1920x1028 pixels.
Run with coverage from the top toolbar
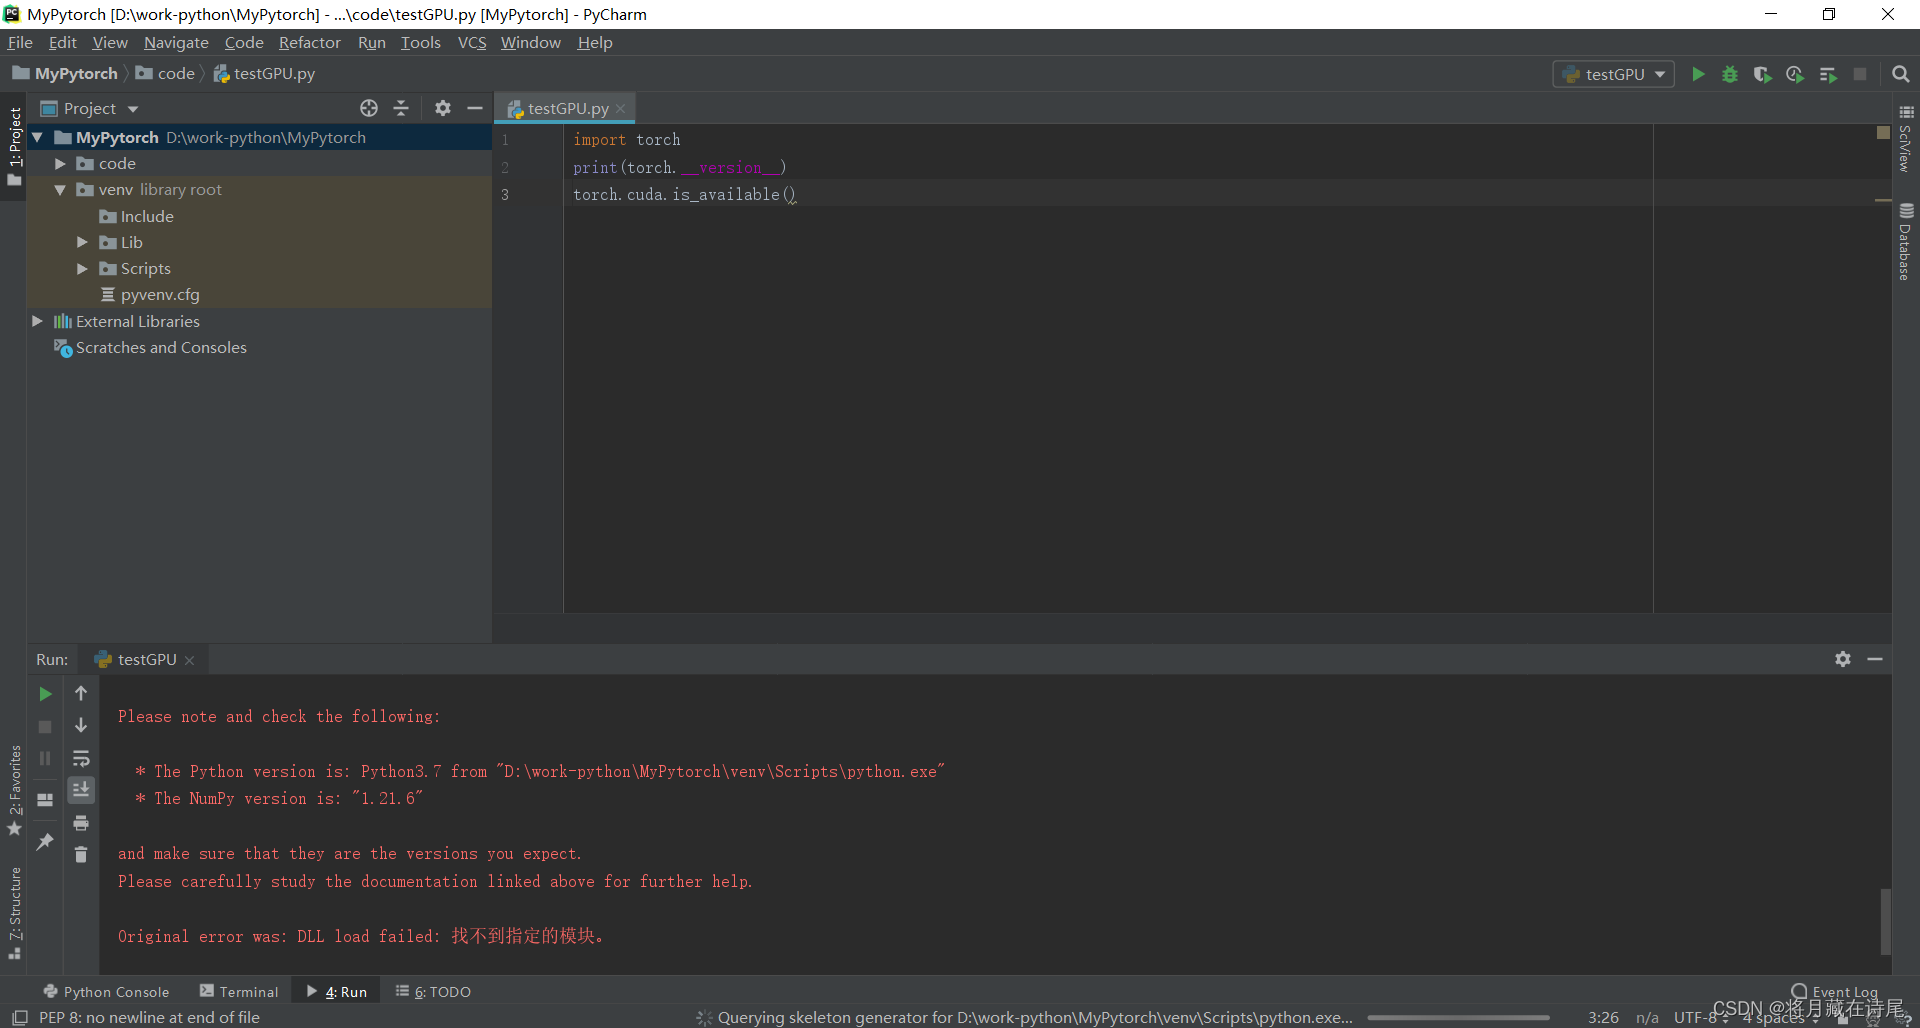pyautogui.click(x=1762, y=74)
